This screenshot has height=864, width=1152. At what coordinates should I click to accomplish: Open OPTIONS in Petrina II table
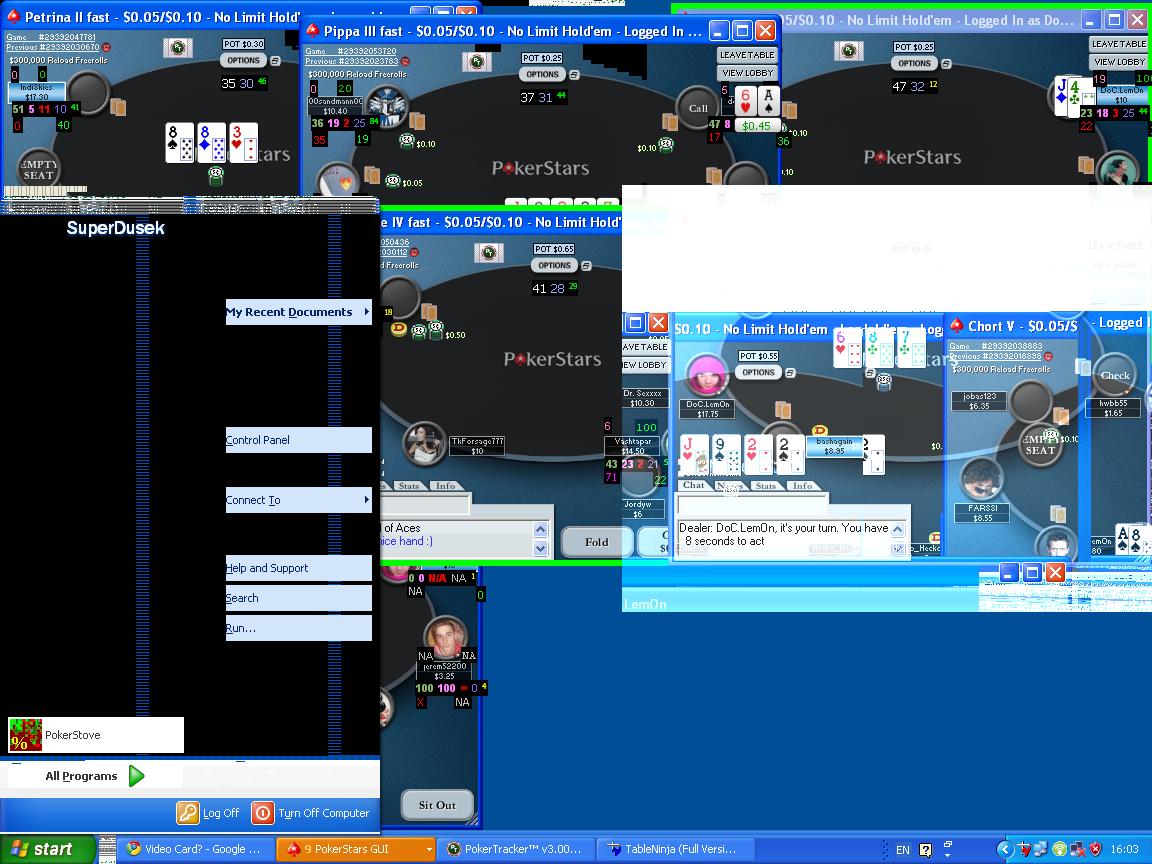243,61
